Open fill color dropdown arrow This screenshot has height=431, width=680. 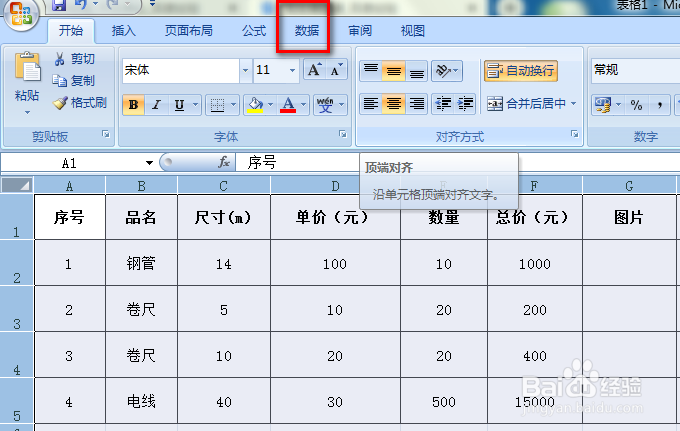click(x=270, y=104)
